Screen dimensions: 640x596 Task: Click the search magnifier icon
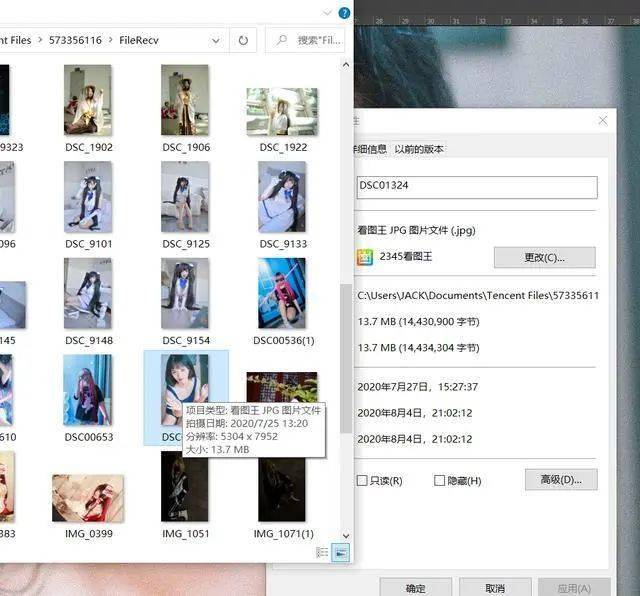(x=281, y=40)
